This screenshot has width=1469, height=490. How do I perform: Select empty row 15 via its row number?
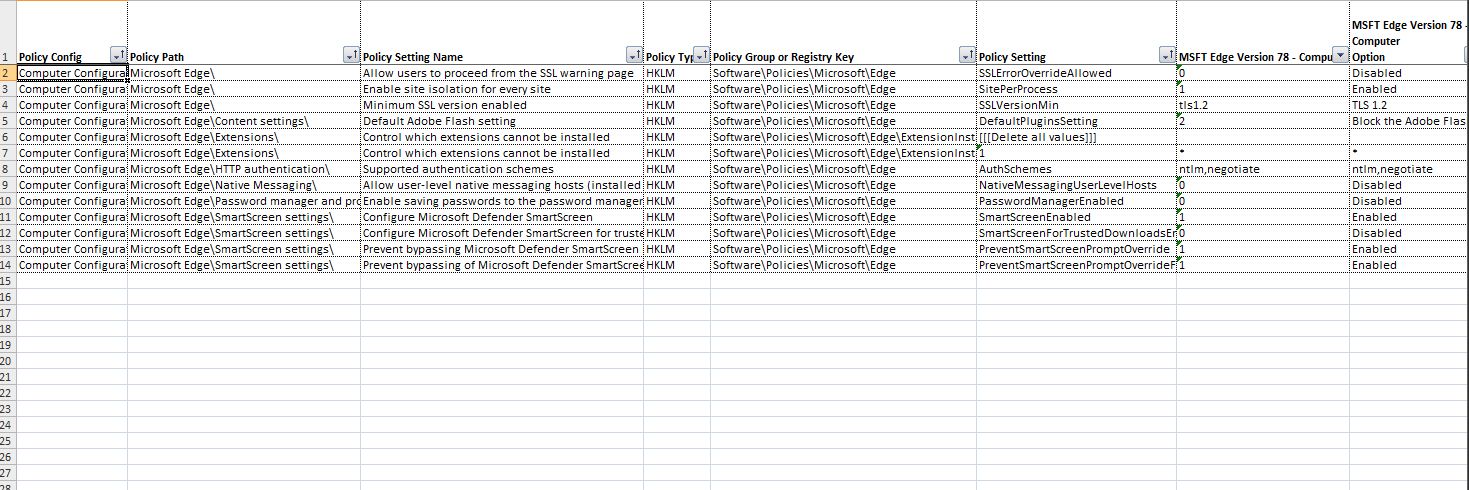click(8, 281)
